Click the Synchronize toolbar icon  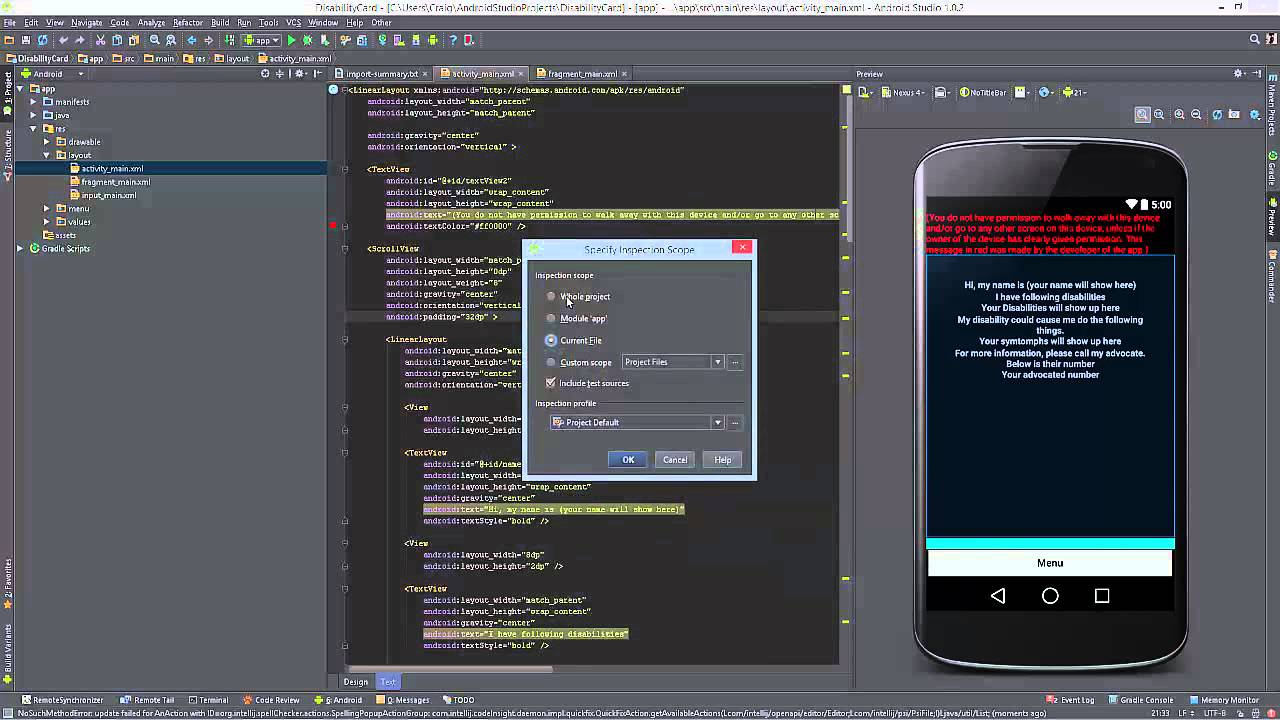pos(42,40)
